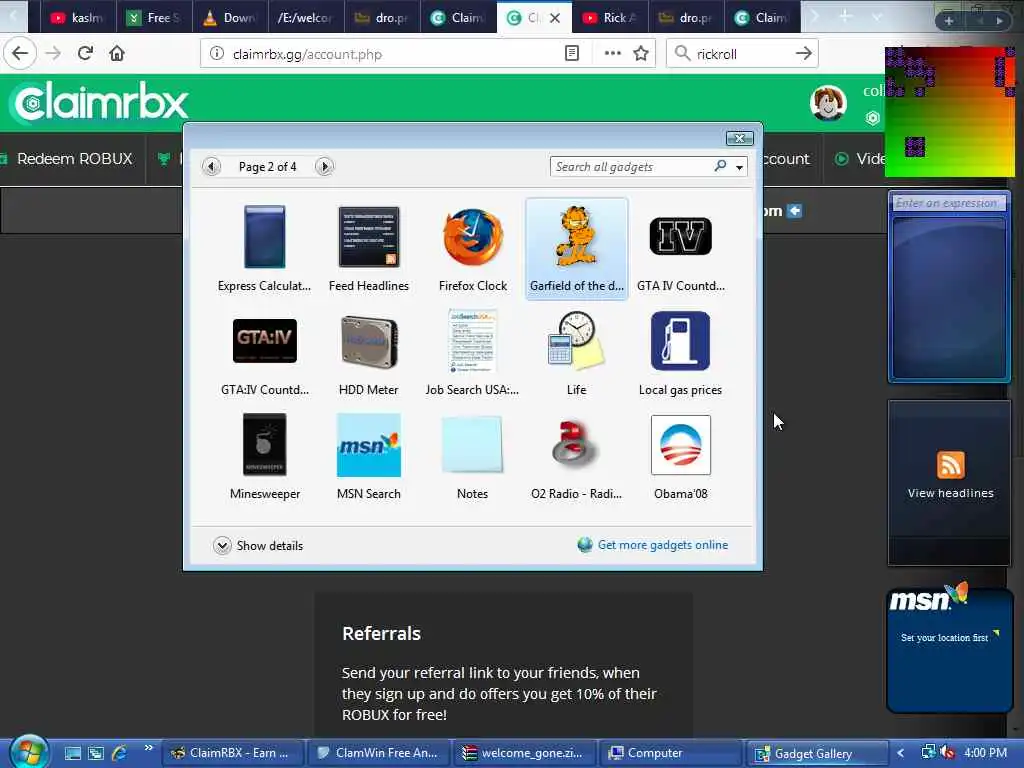
Task: Open the Windows Start button
Action: click(x=27, y=752)
